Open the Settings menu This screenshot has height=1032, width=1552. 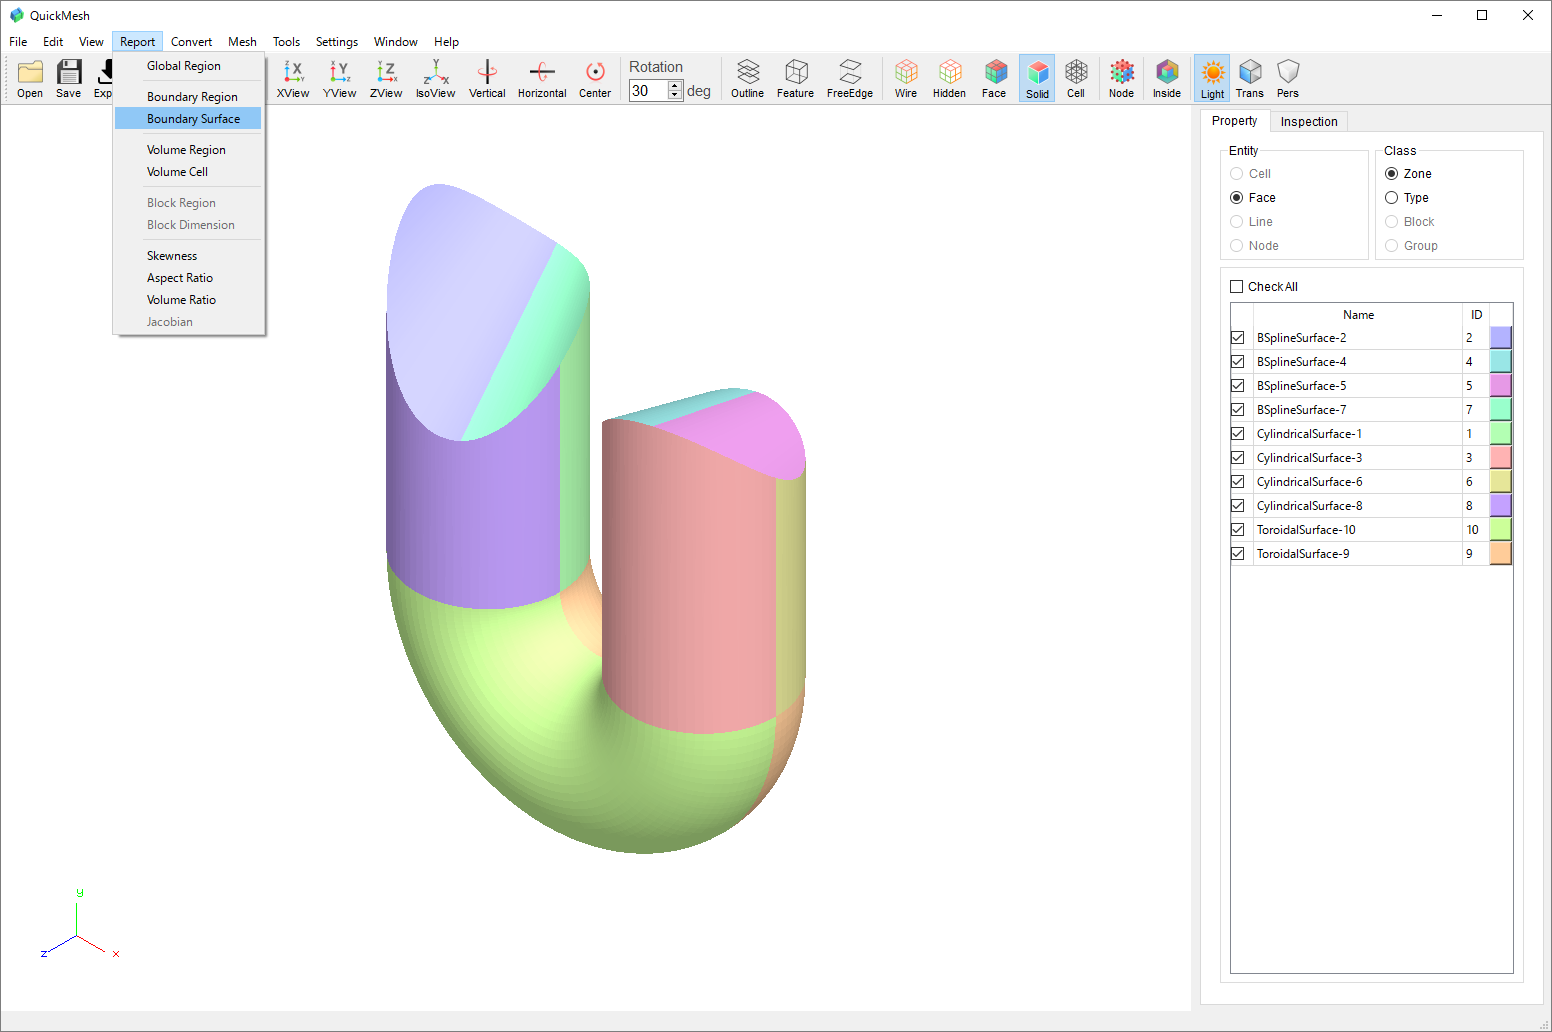click(337, 42)
